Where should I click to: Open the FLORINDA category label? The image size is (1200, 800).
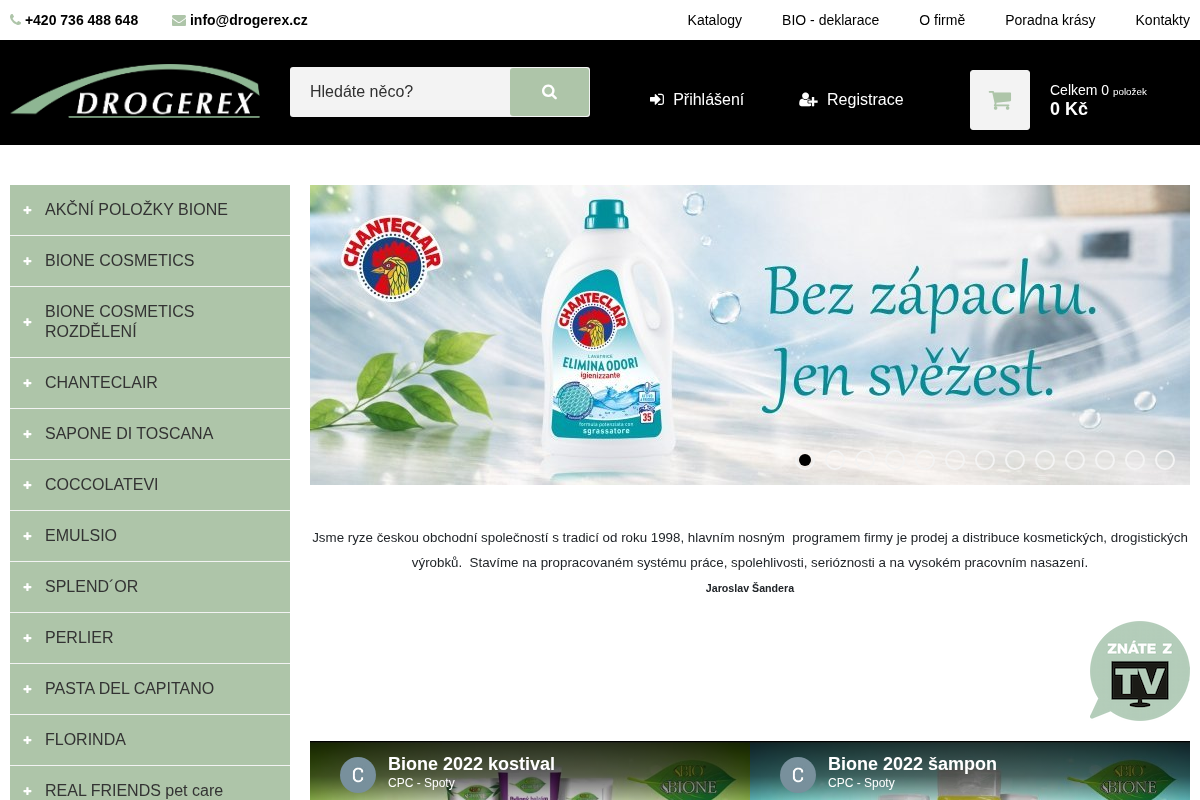tap(85, 740)
